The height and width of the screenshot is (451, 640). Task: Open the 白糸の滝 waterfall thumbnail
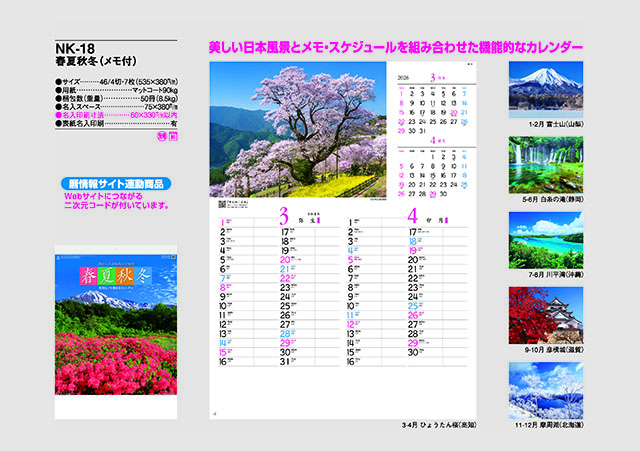(x=546, y=165)
